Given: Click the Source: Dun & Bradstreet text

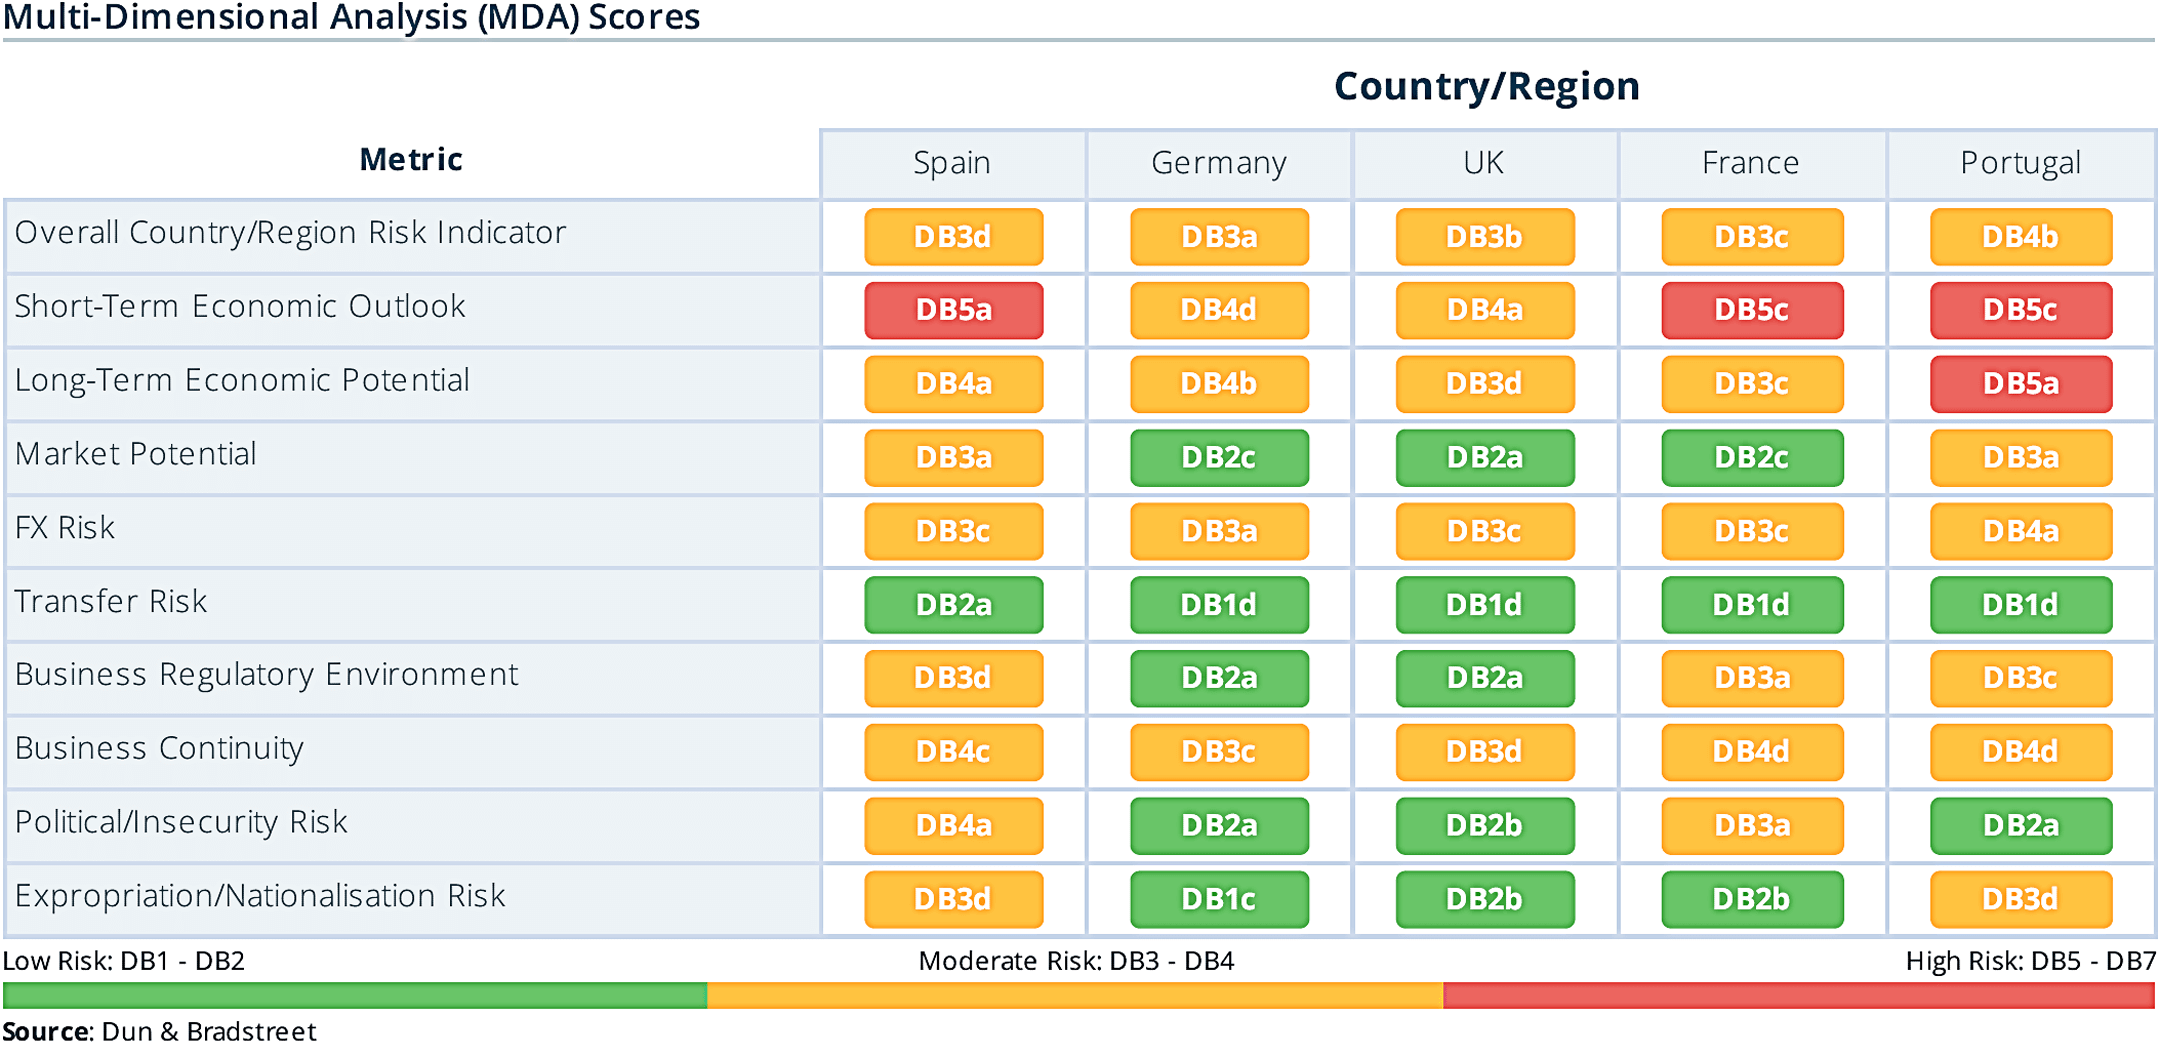Looking at the screenshot, I should 159,1031.
